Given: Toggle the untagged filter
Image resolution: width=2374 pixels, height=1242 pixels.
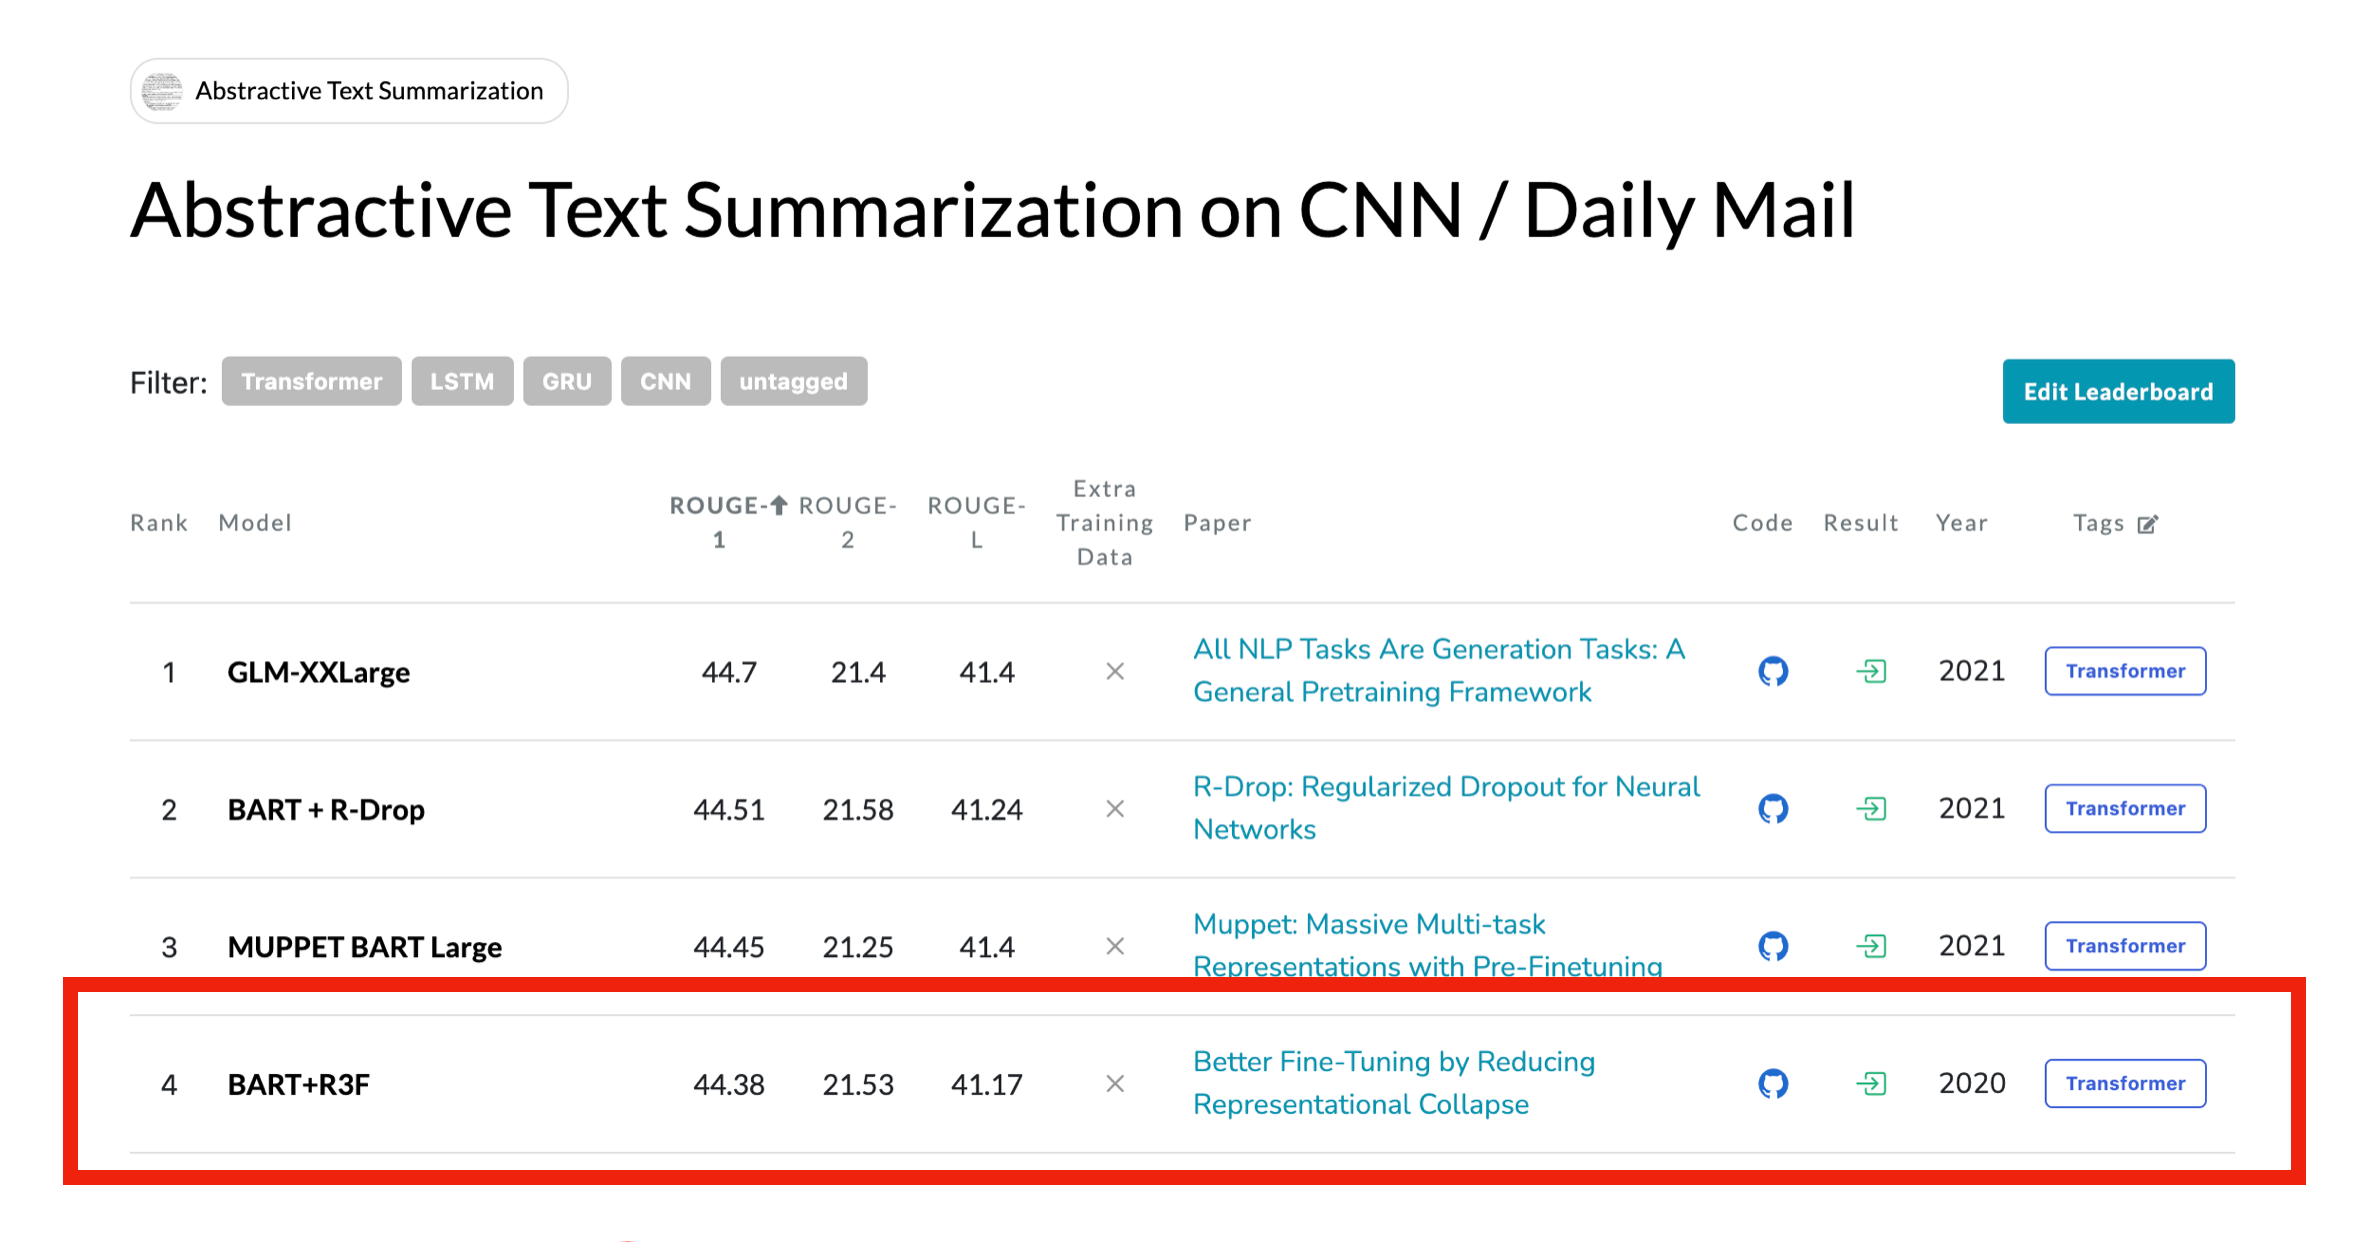Looking at the screenshot, I should (793, 381).
